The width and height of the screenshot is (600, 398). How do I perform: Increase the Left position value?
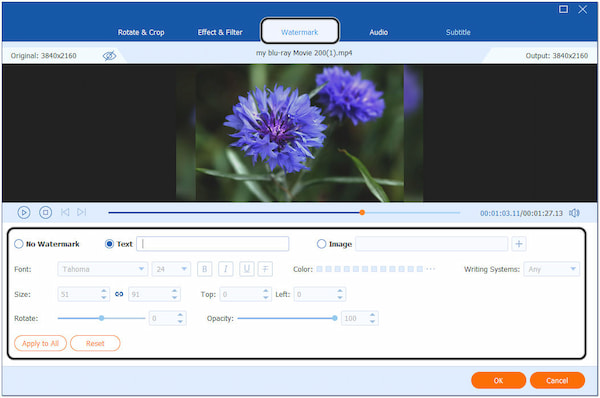pos(340,291)
